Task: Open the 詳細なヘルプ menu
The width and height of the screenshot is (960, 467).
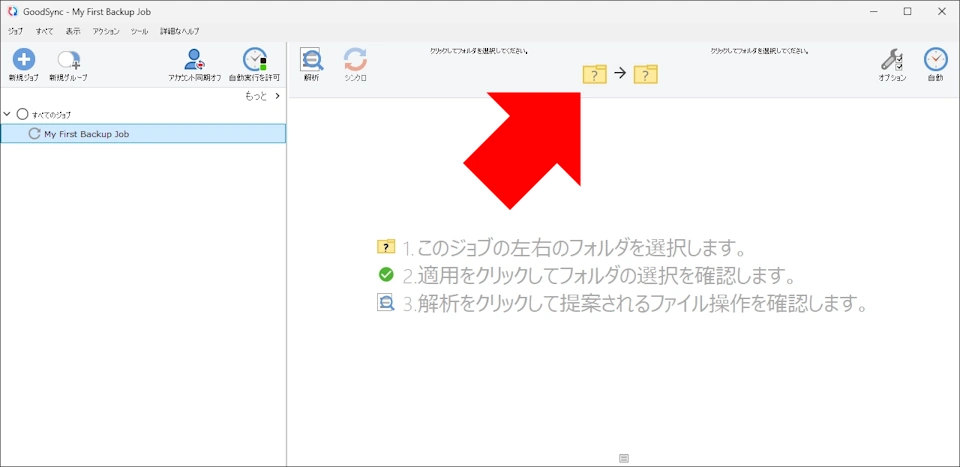Action: [x=179, y=31]
